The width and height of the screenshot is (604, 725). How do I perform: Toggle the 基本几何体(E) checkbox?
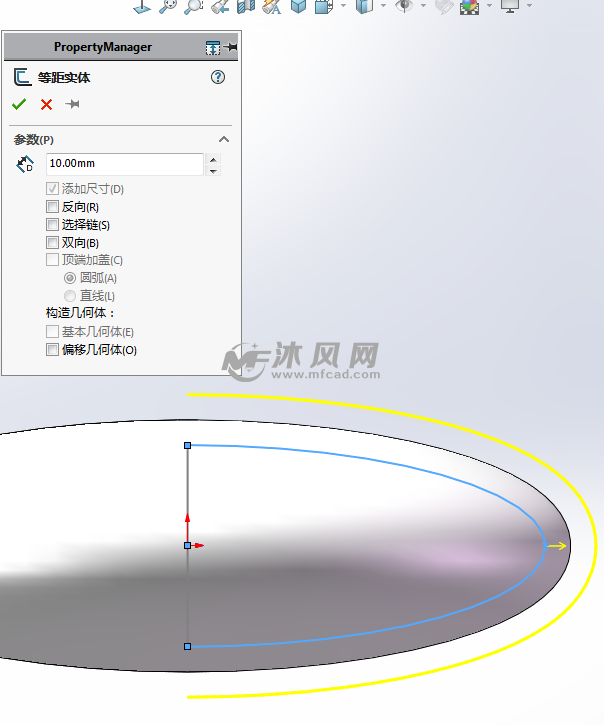point(52,332)
